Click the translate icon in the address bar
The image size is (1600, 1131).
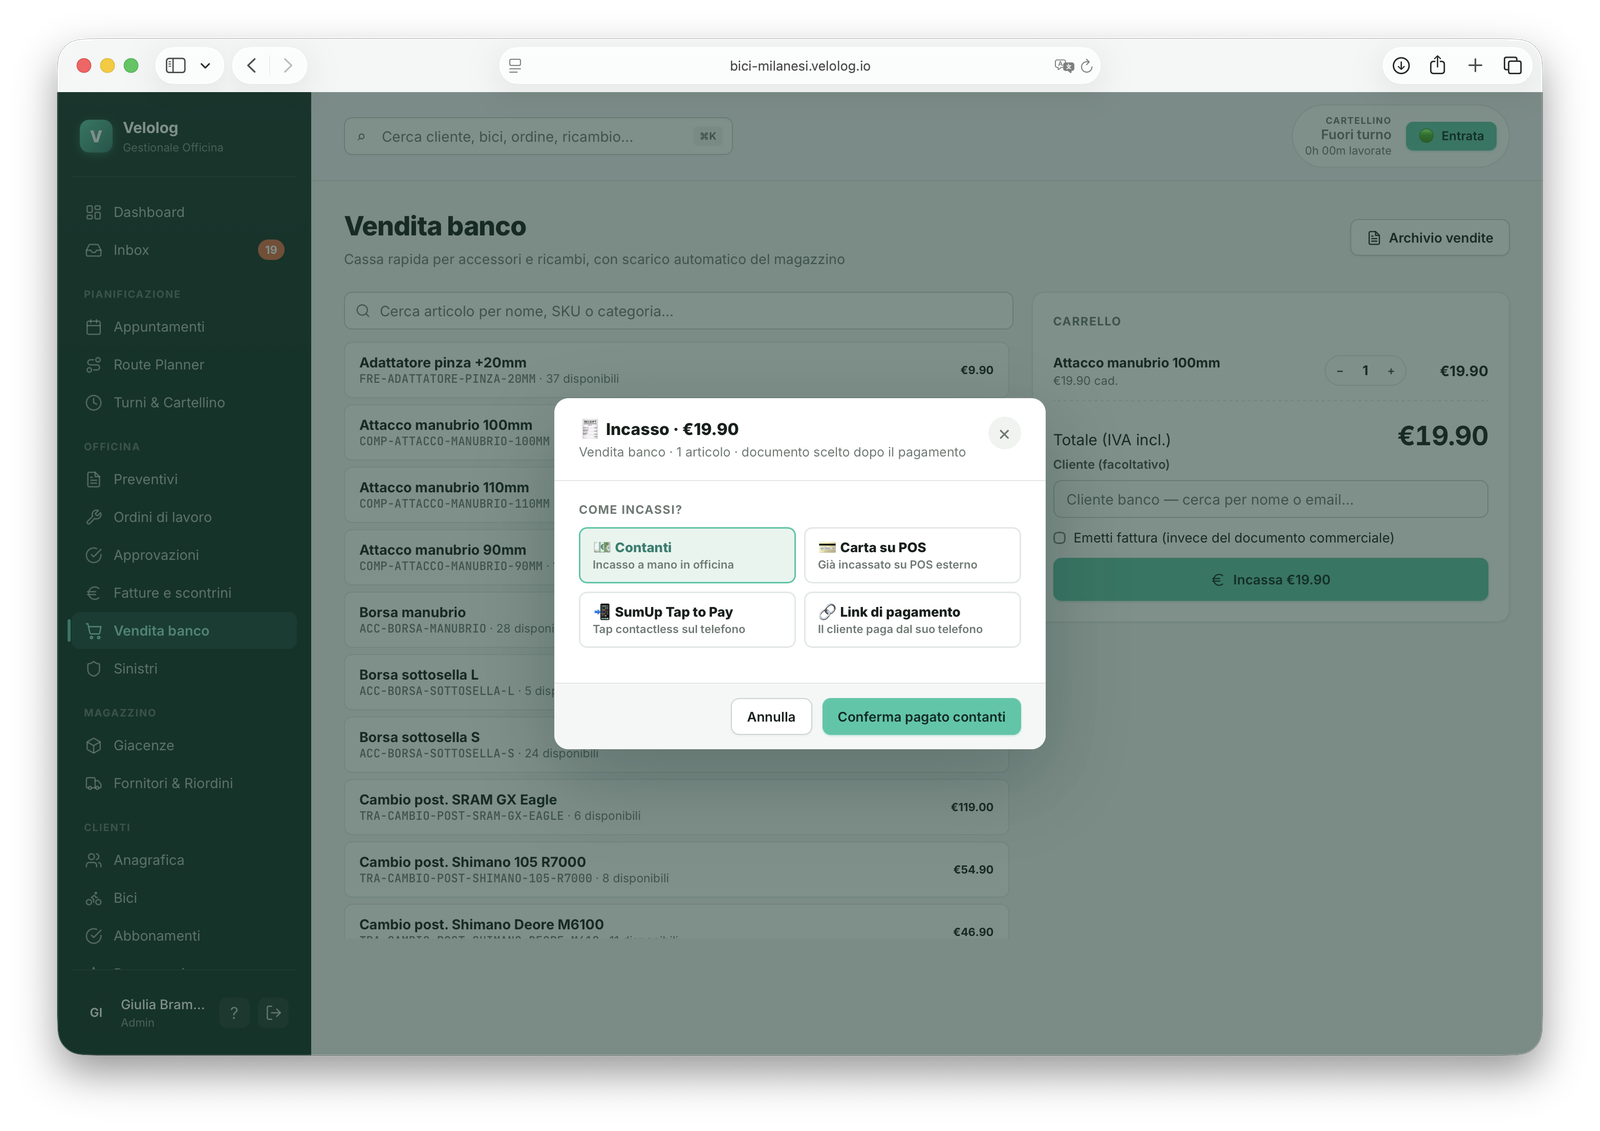point(1063,66)
